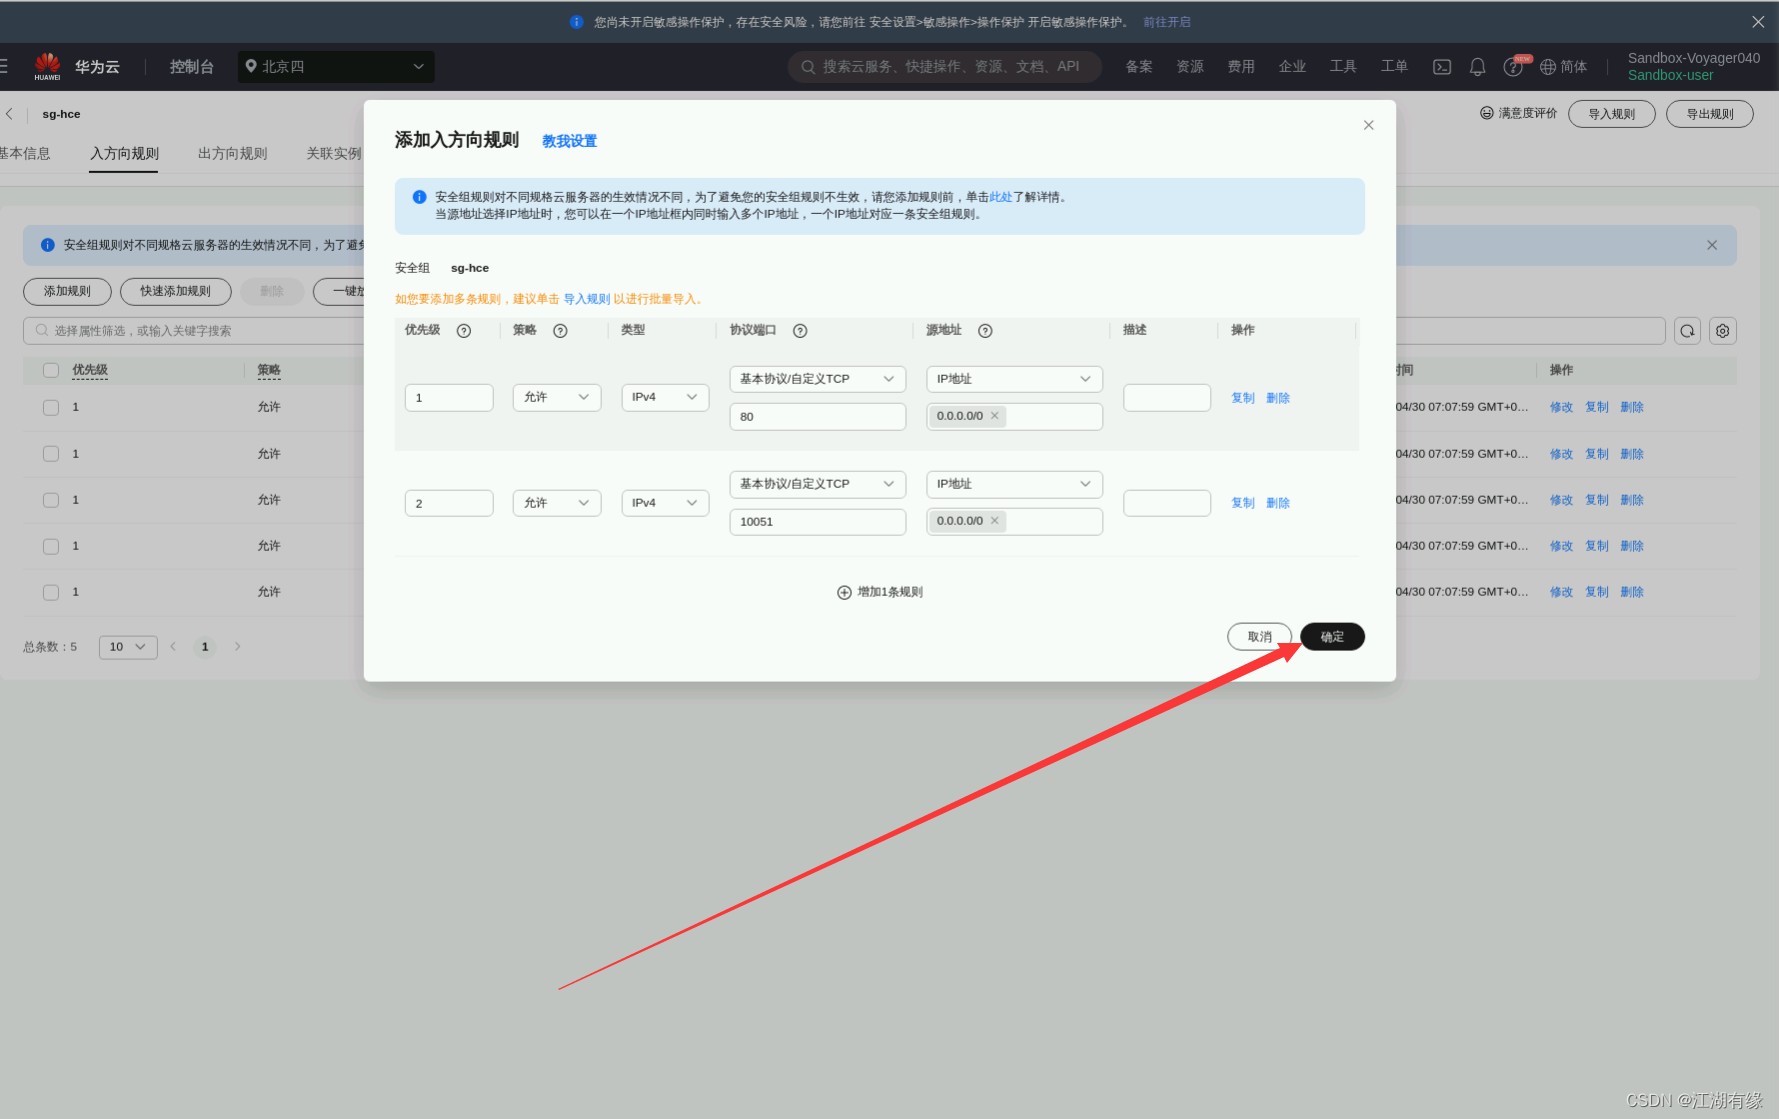Open protocol dropdown 基本协议/自定义TCP in rule 2

818,484
